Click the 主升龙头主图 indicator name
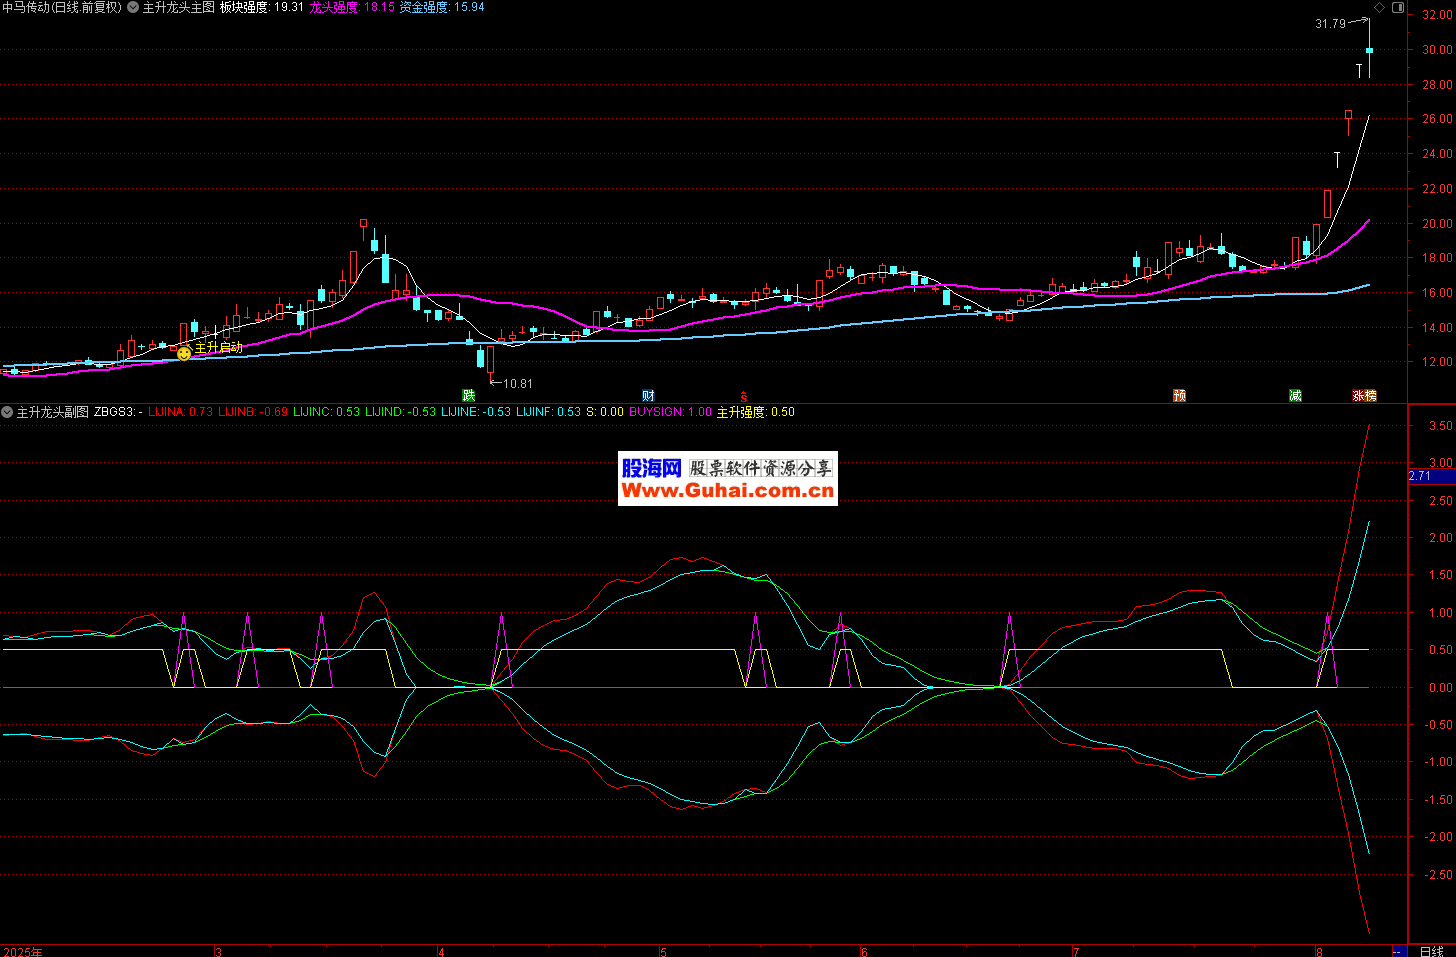Image resolution: width=1456 pixels, height=957 pixels. [x=178, y=7]
